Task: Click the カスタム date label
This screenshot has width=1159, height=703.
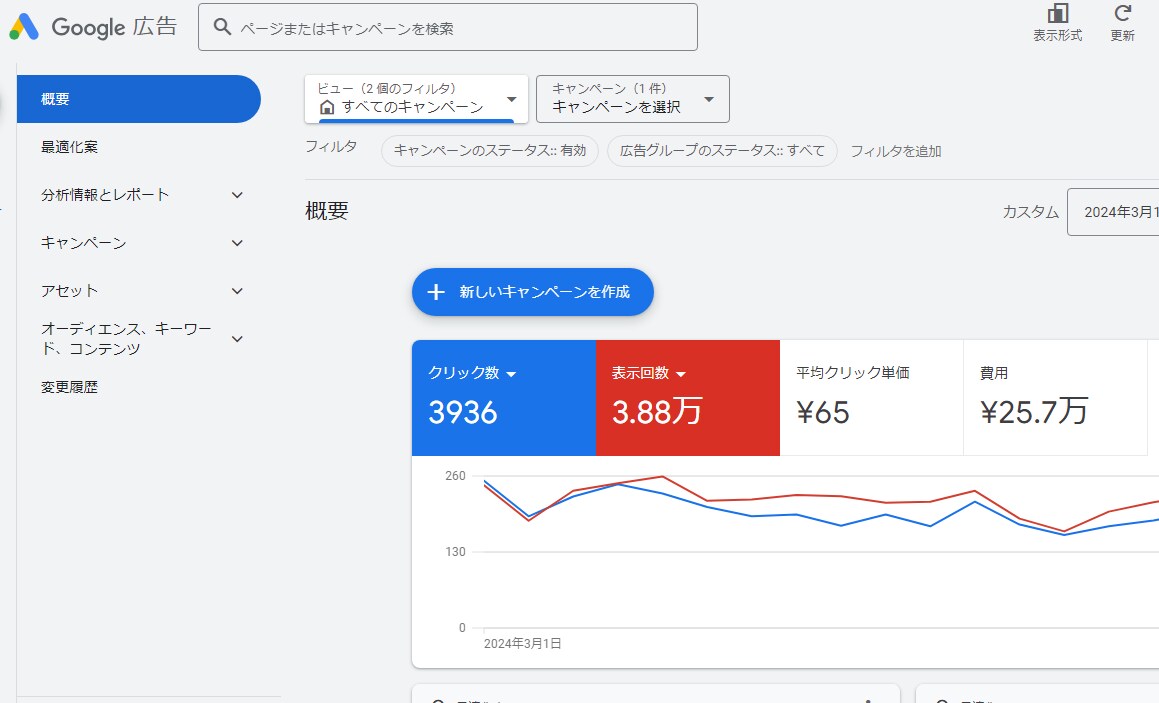Action: (1030, 212)
